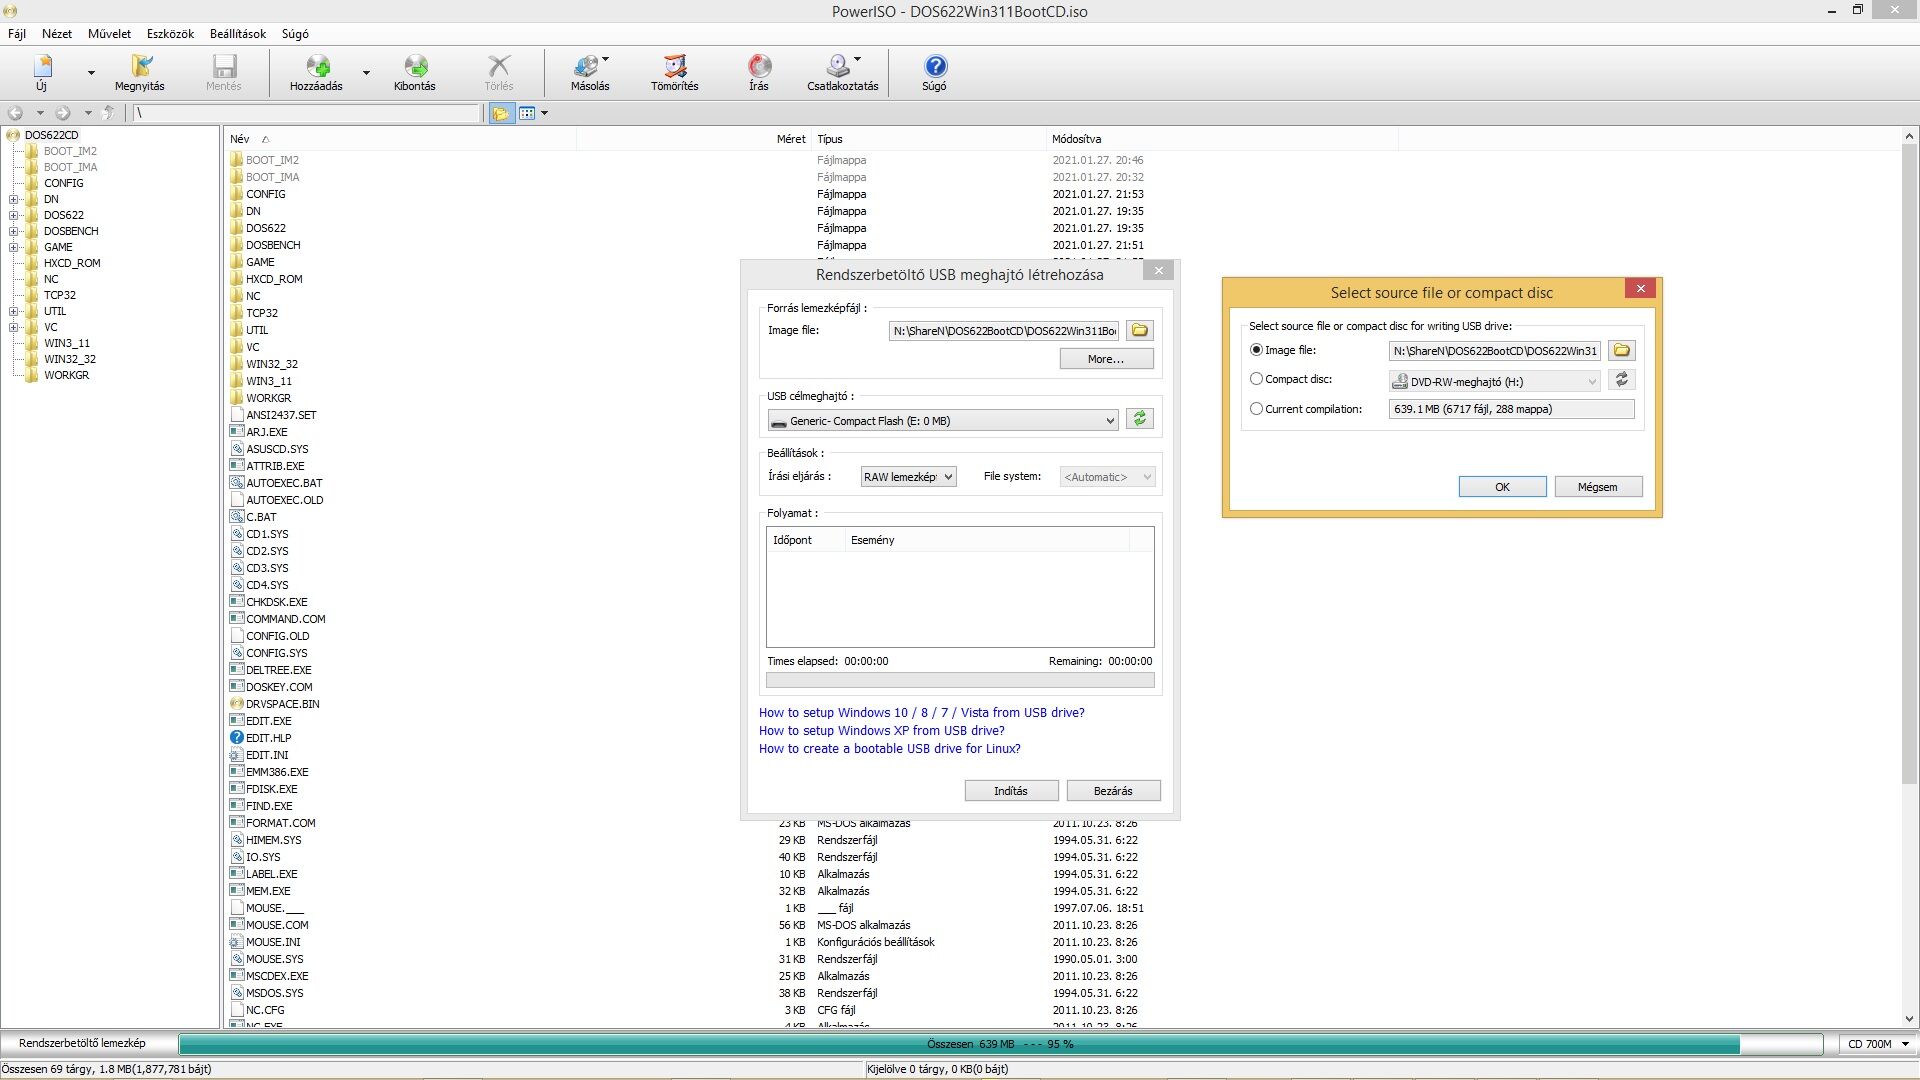1920x1080 pixels.
Task: Click the Image file path field in USB dialog
Action: pyautogui.click(x=1004, y=331)
